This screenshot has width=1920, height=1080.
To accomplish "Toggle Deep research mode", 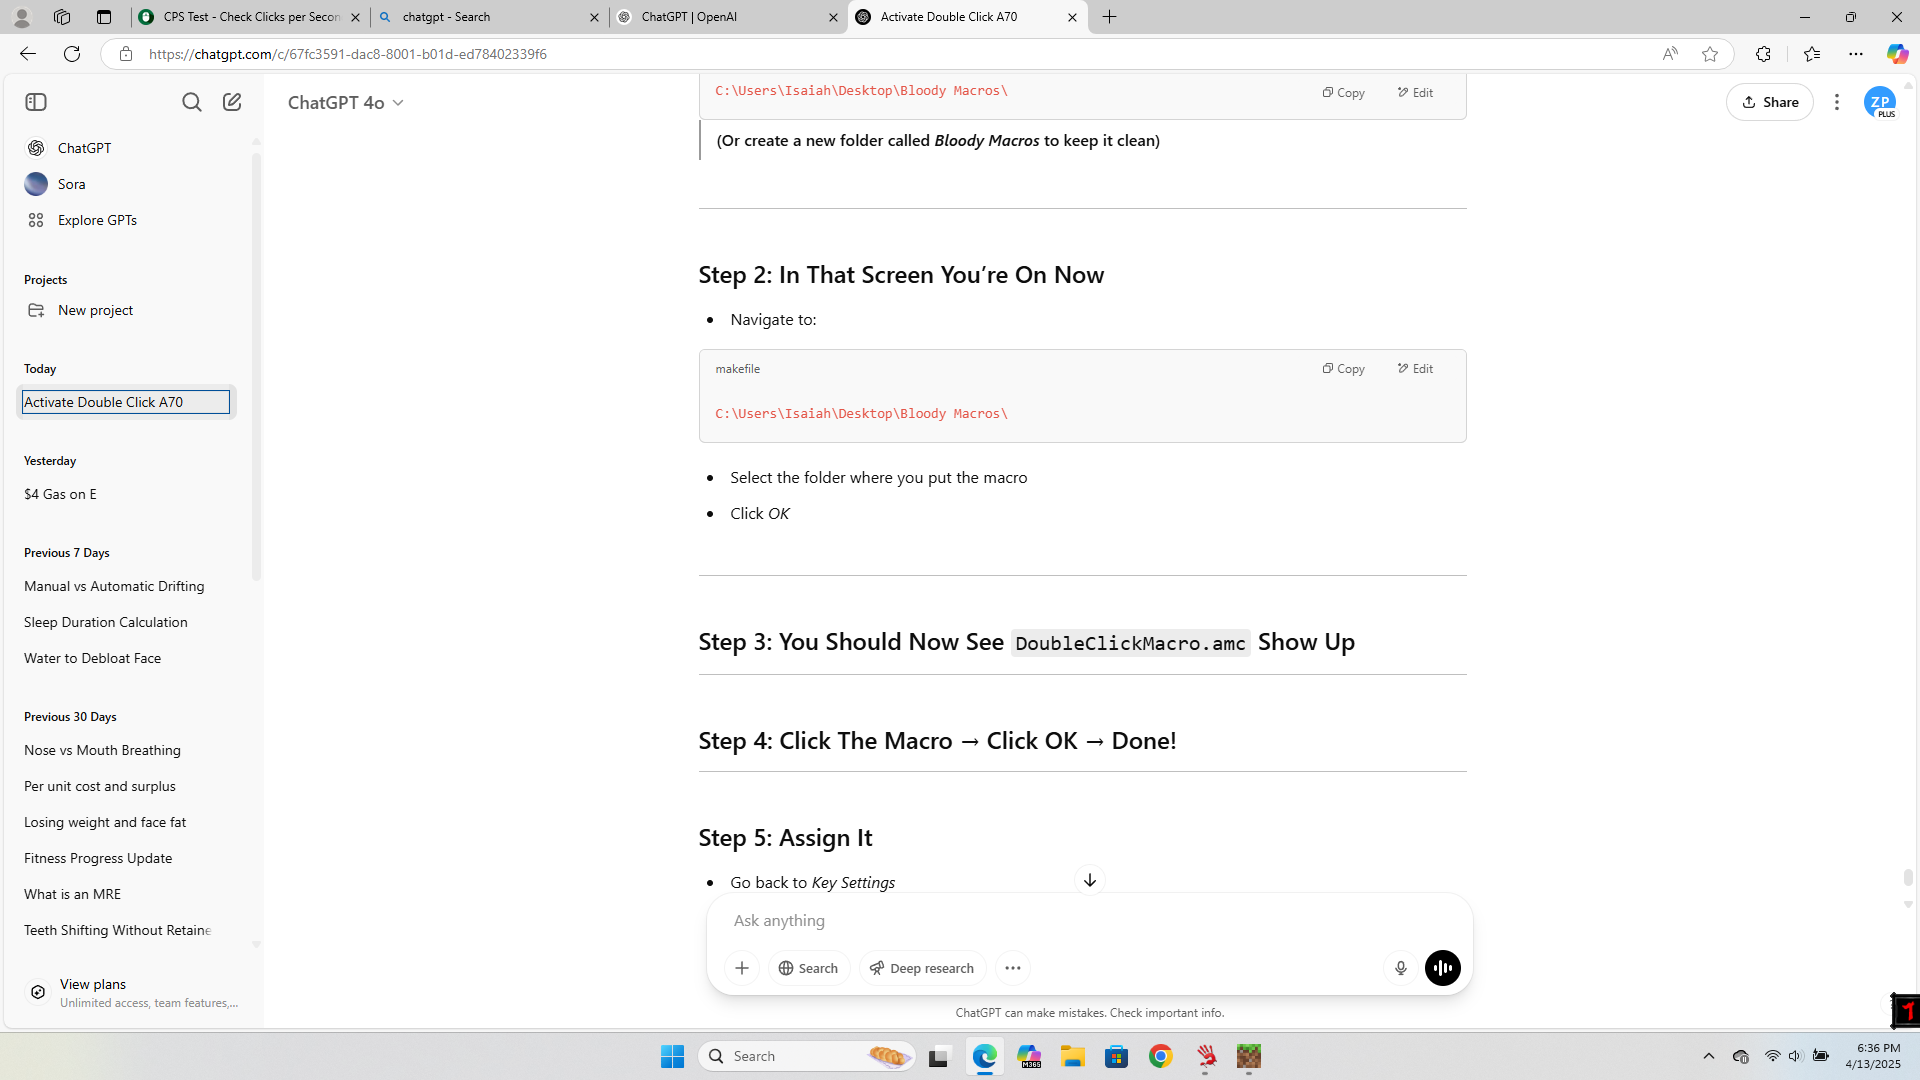I will click(921, 968).
